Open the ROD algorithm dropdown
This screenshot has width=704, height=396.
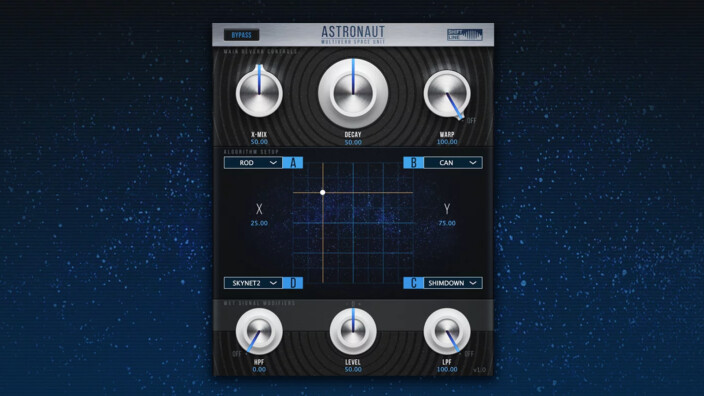click(253, 163)
